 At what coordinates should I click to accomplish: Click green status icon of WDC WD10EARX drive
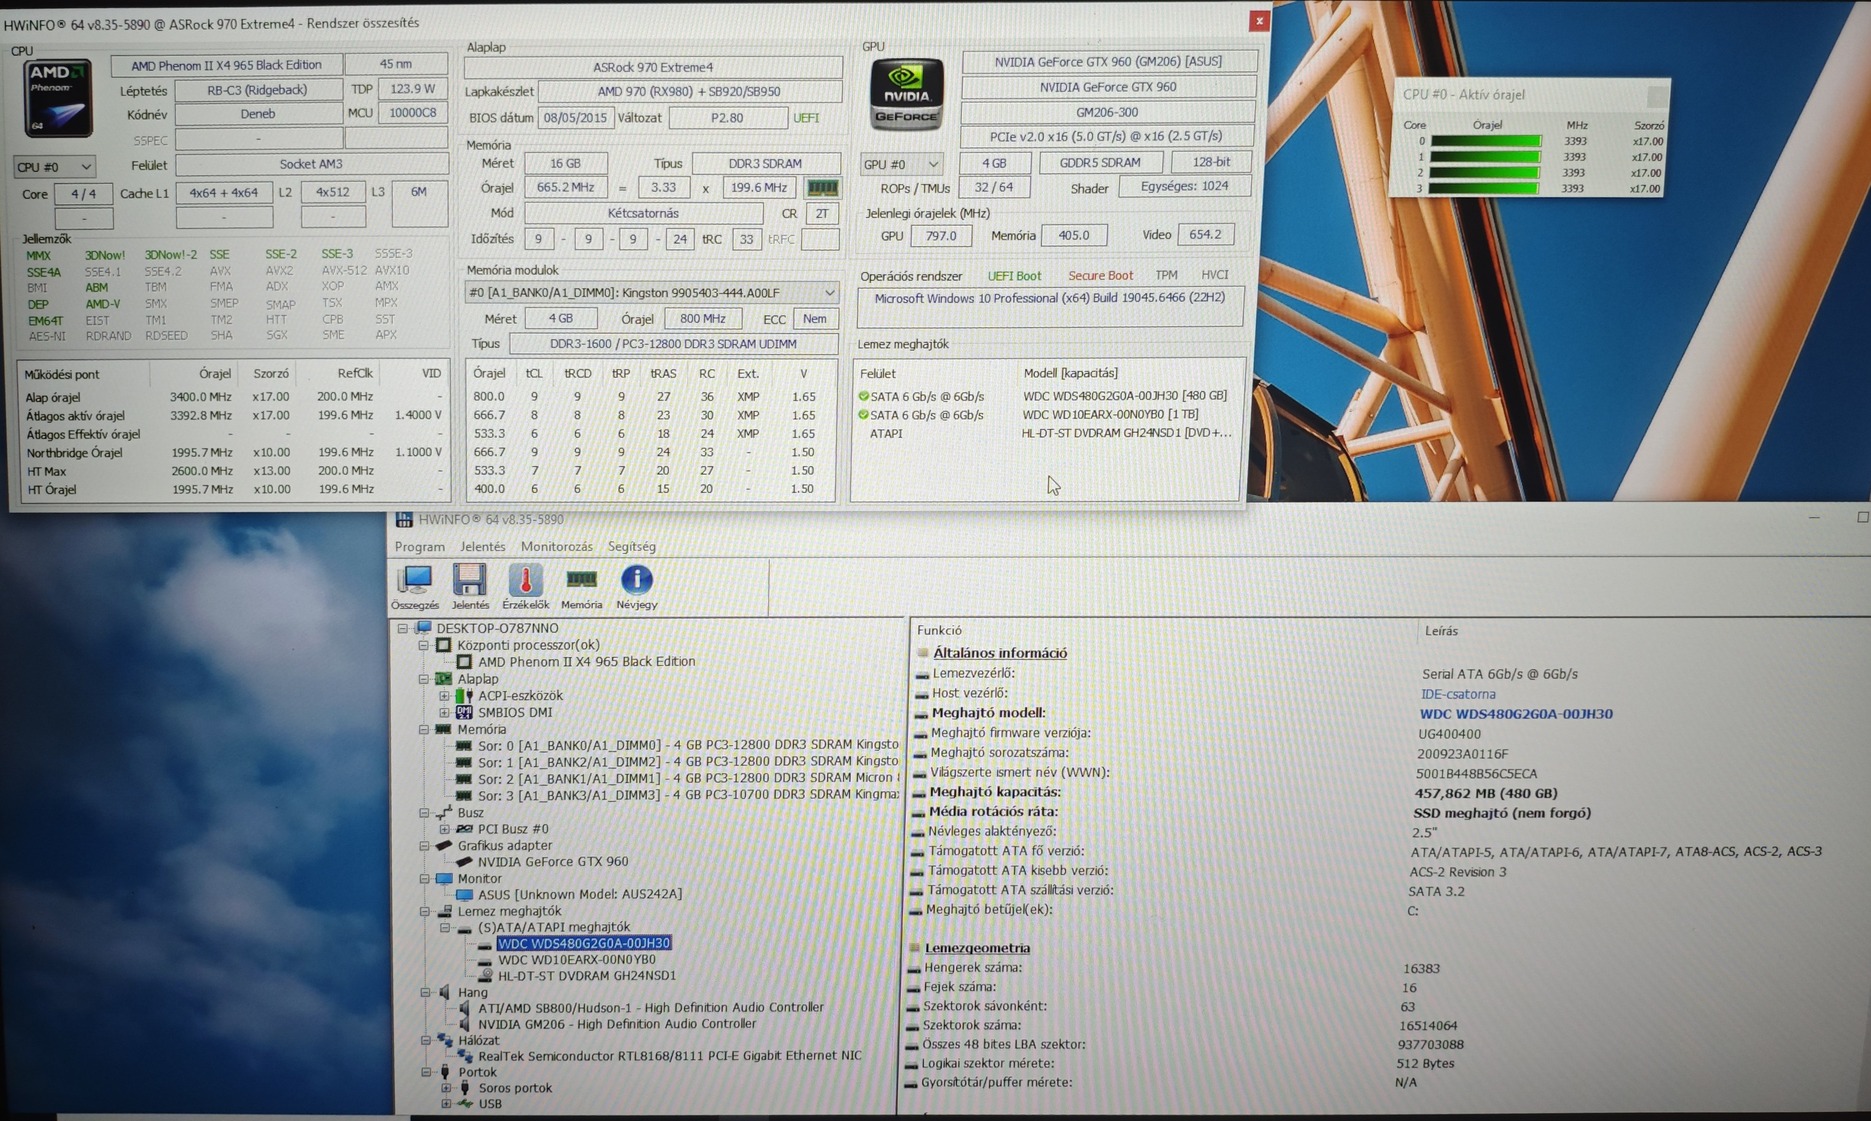click(863, 415)
